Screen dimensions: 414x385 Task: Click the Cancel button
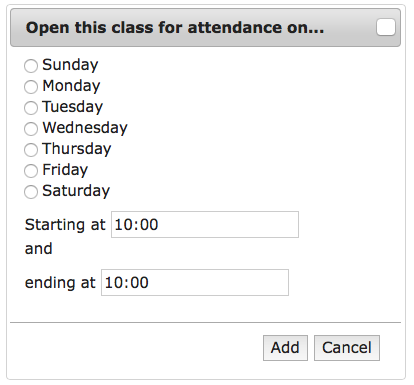coord(347,348)
